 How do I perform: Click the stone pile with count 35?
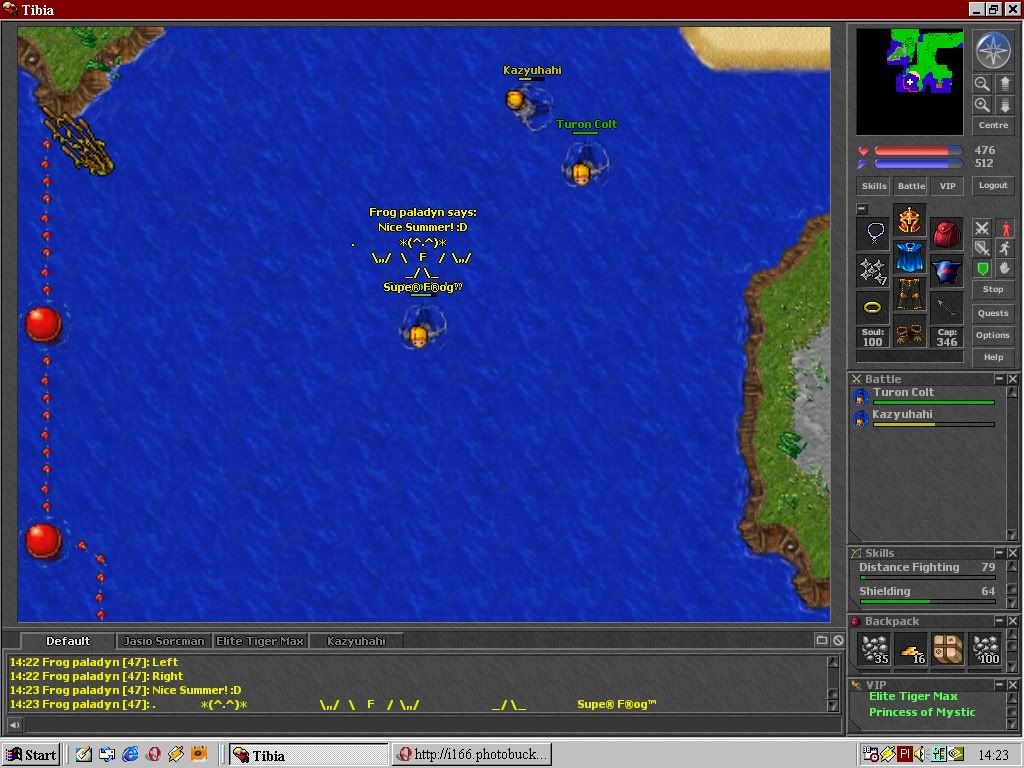click(x=874, y=649)
